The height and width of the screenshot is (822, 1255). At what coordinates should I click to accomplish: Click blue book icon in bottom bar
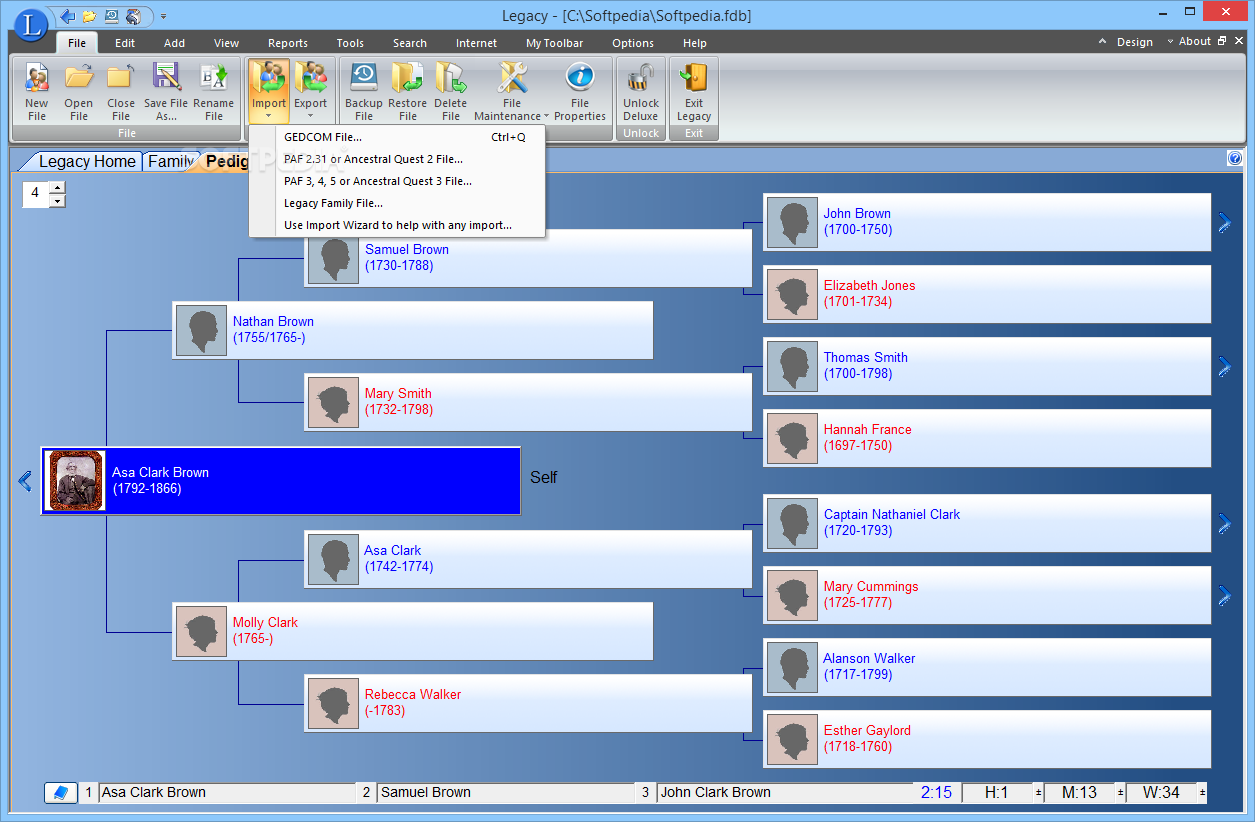click(61, 792)
